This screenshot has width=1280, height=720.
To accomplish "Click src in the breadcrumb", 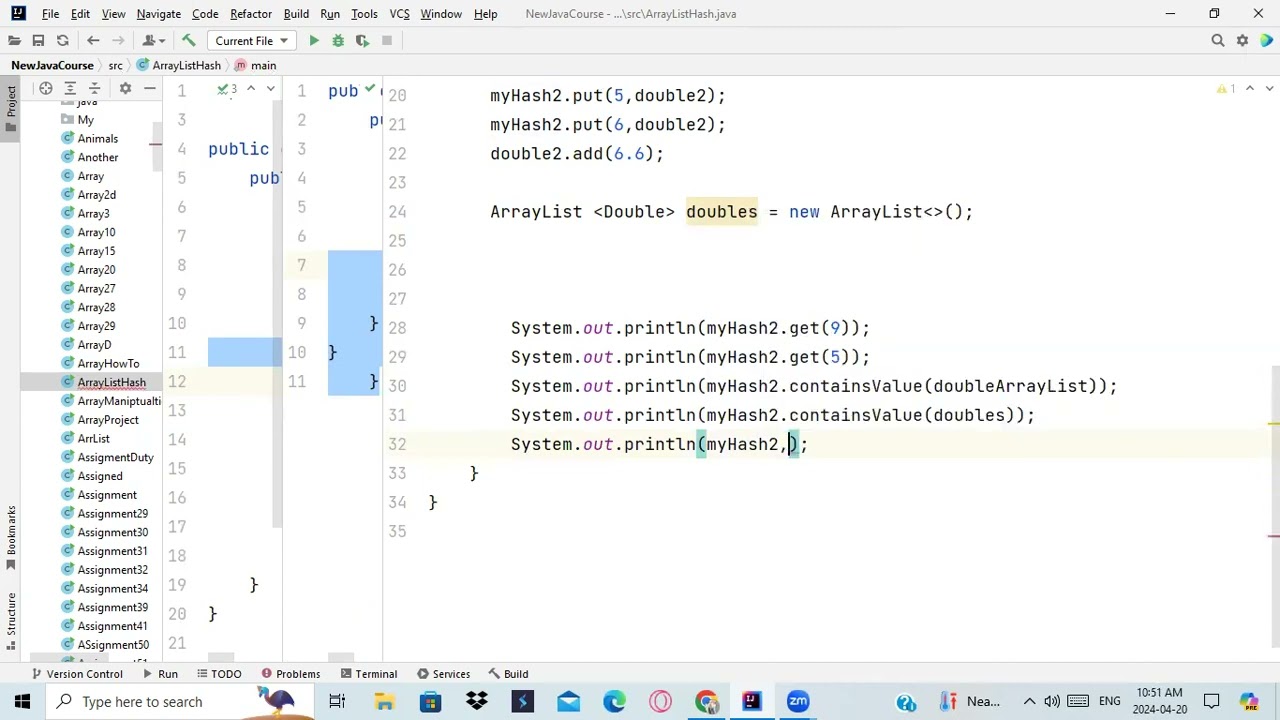I will [115, 65].
